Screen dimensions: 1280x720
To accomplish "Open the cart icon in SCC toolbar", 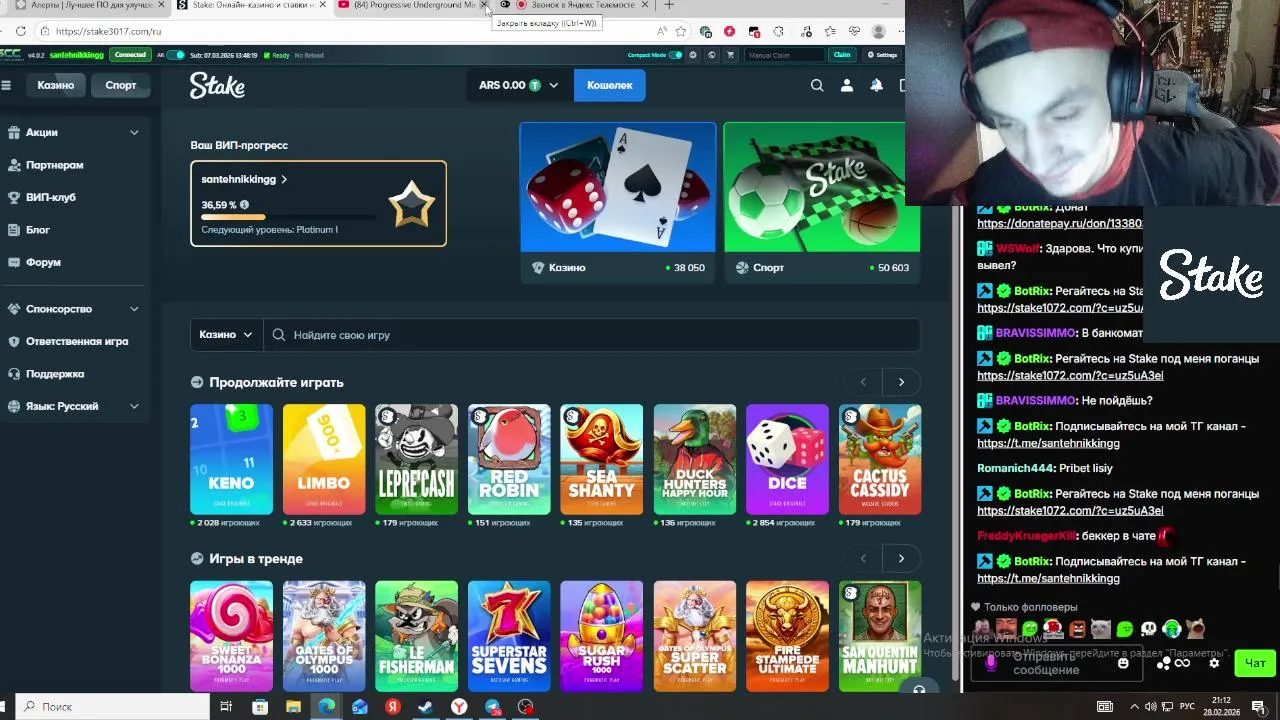I will 730,55.
